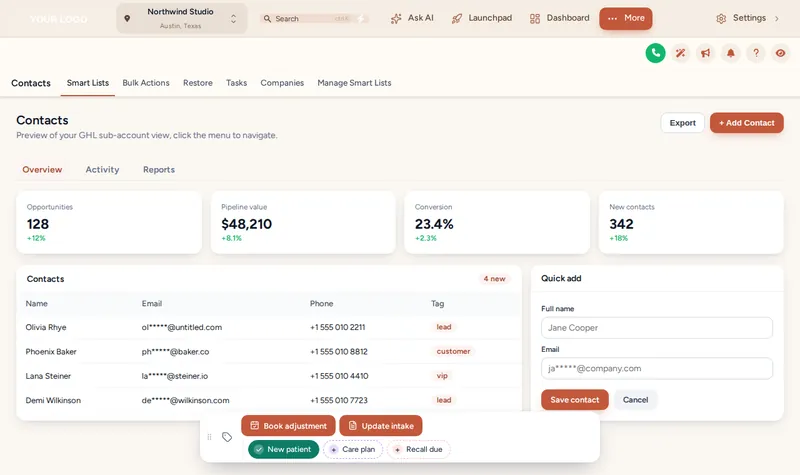This screenshot has height=475, width=800.
Task: Click the lightning bolt quick actions icon
Action: (x=361, y=18)
